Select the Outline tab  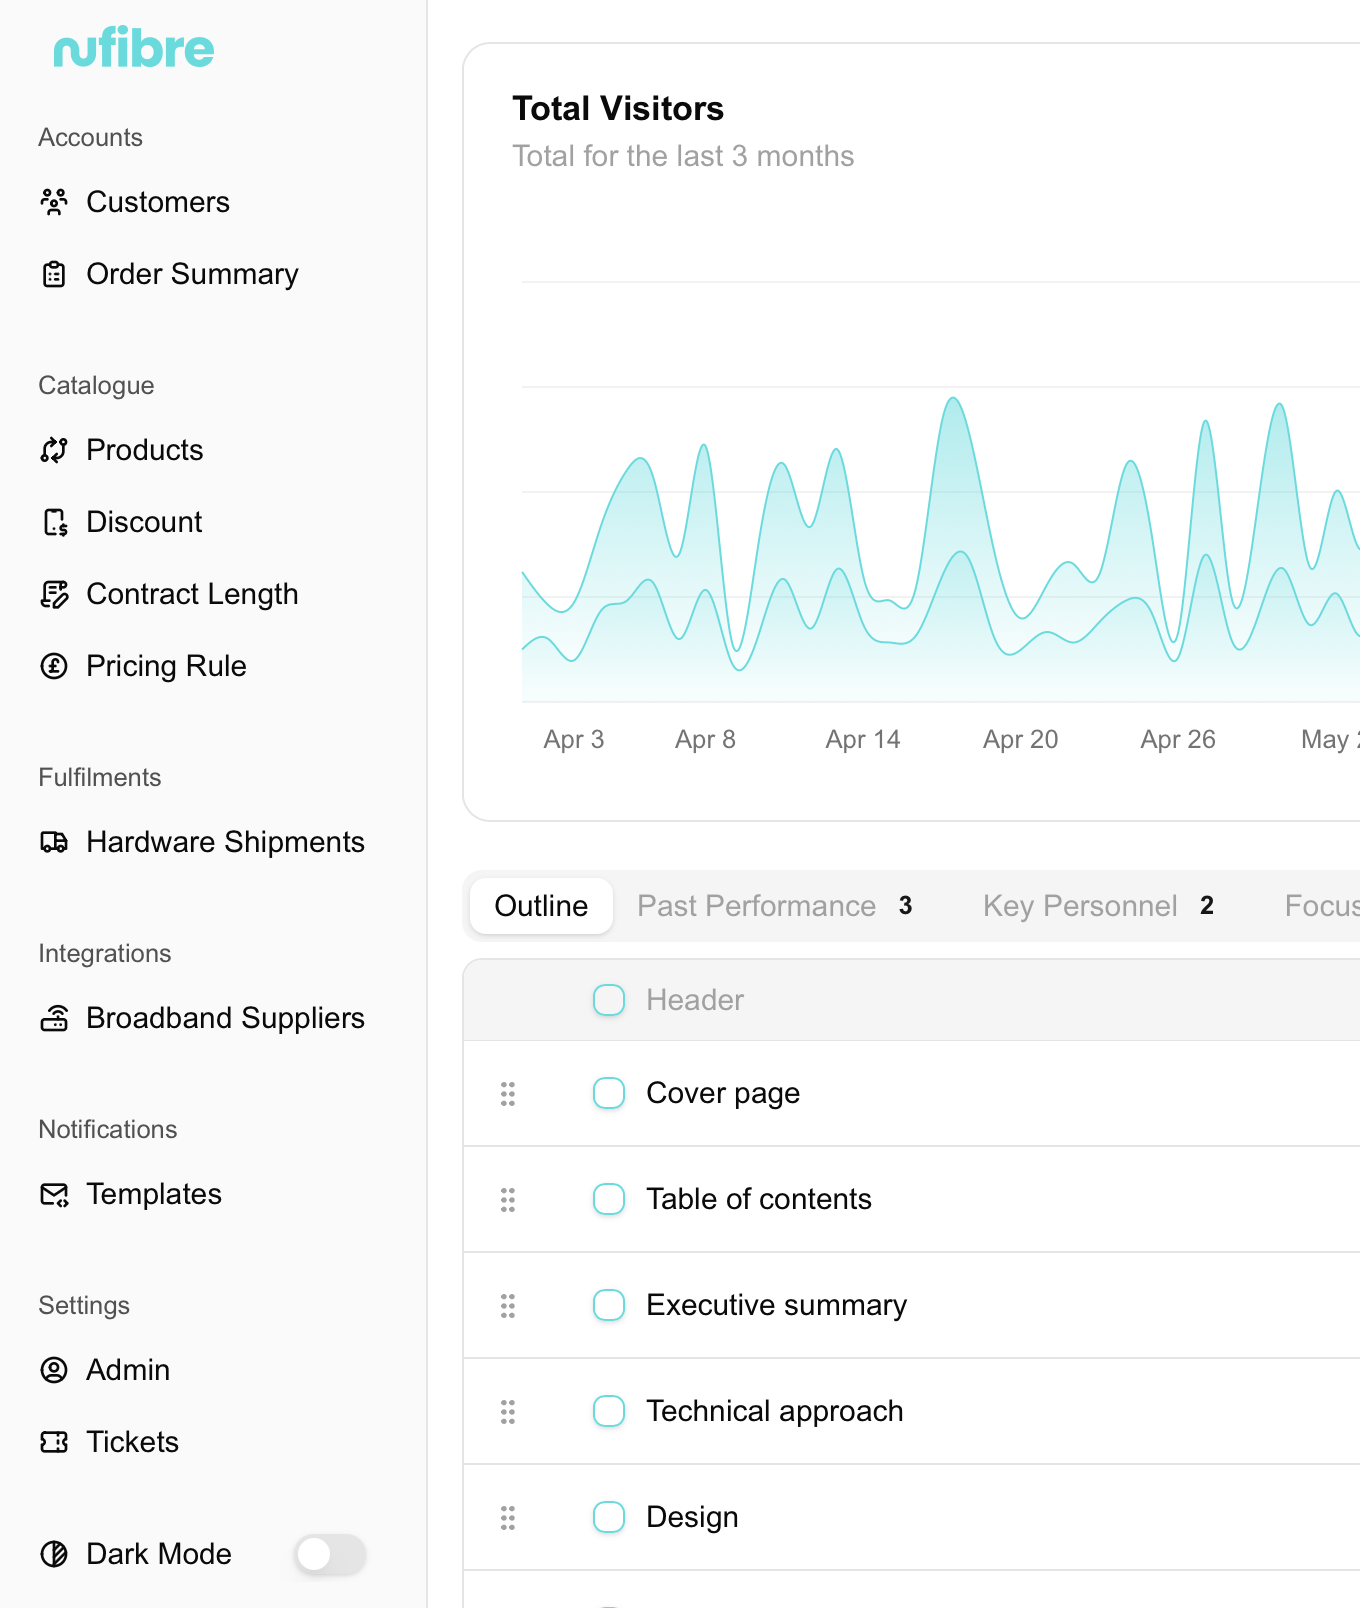541,906
